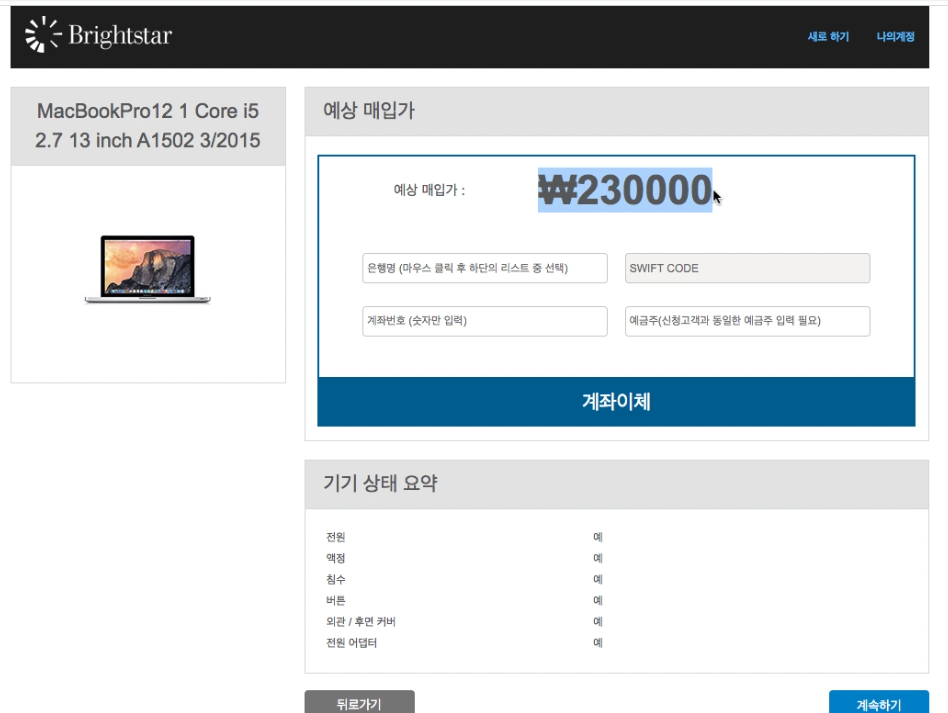Click the ₩230000 price value
Screen dimensions: 948x713
[x=625, y=190]
